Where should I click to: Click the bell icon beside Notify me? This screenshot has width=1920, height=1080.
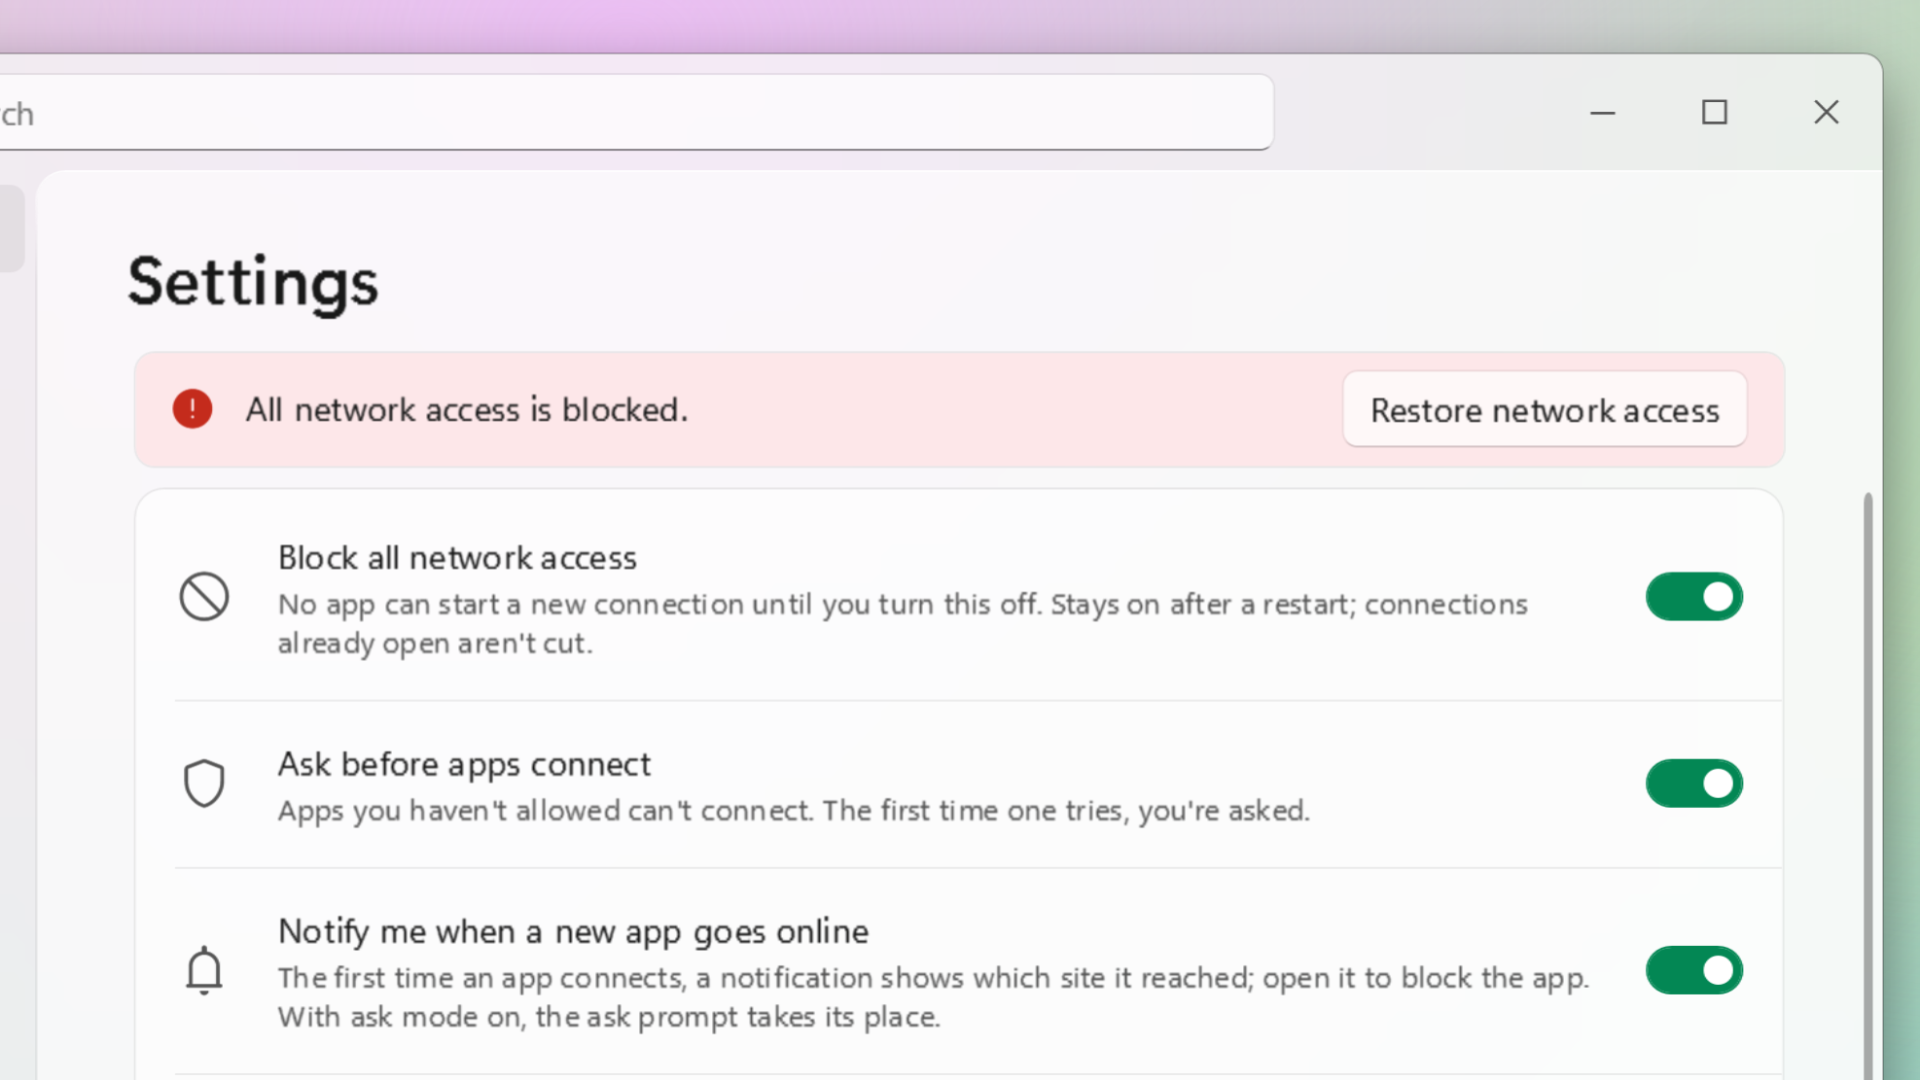pos(204,970)
